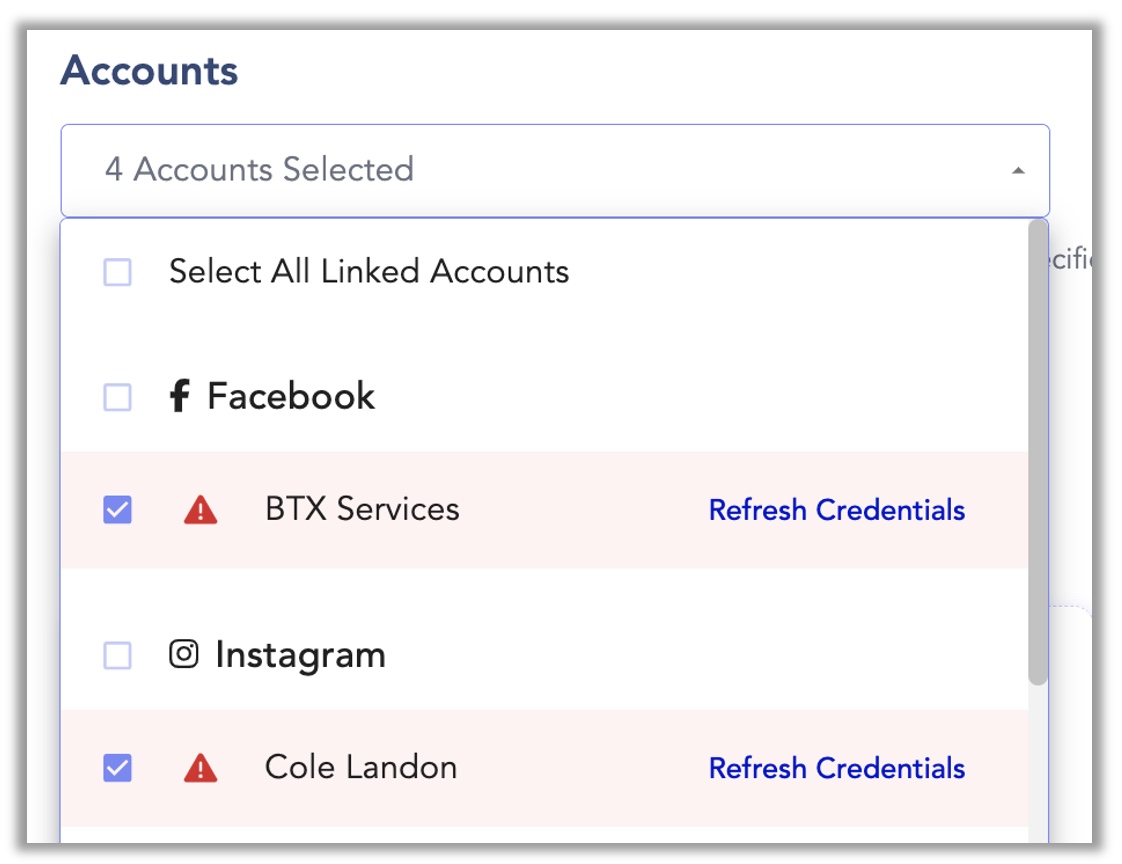Tick the Instagram group checkbox
The width and height of the screenshot is (1122, 864).
(x=117, y=655)
